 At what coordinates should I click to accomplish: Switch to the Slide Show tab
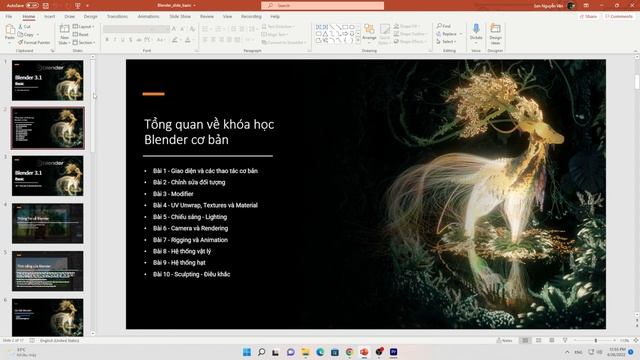click(x=180, y=16)
